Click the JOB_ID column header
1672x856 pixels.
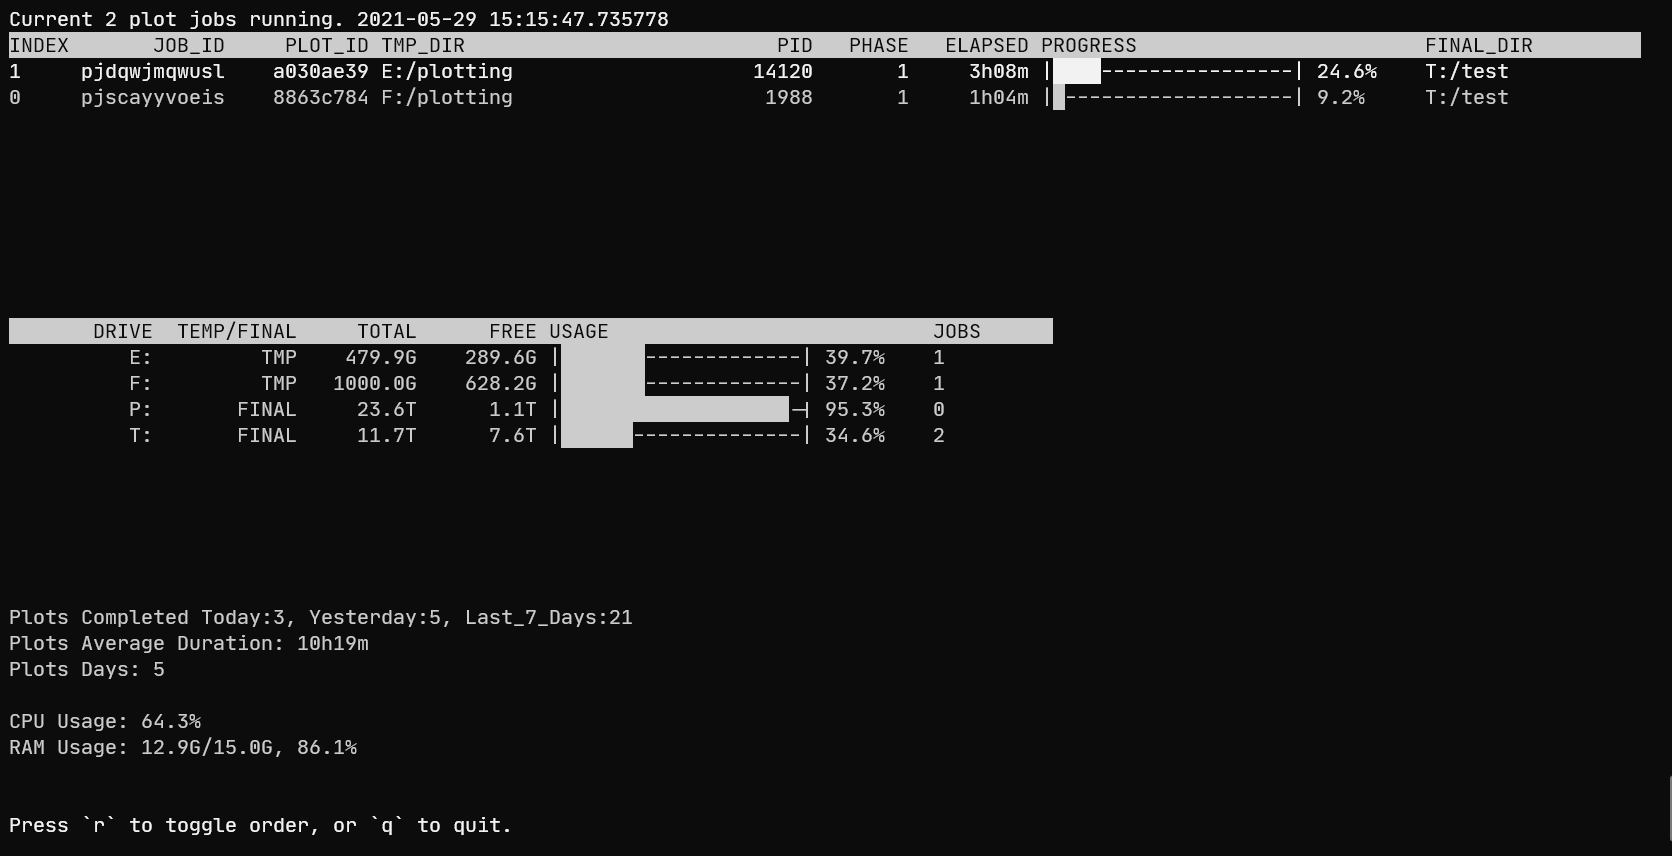pyautogui.click(x=189, y=45)
